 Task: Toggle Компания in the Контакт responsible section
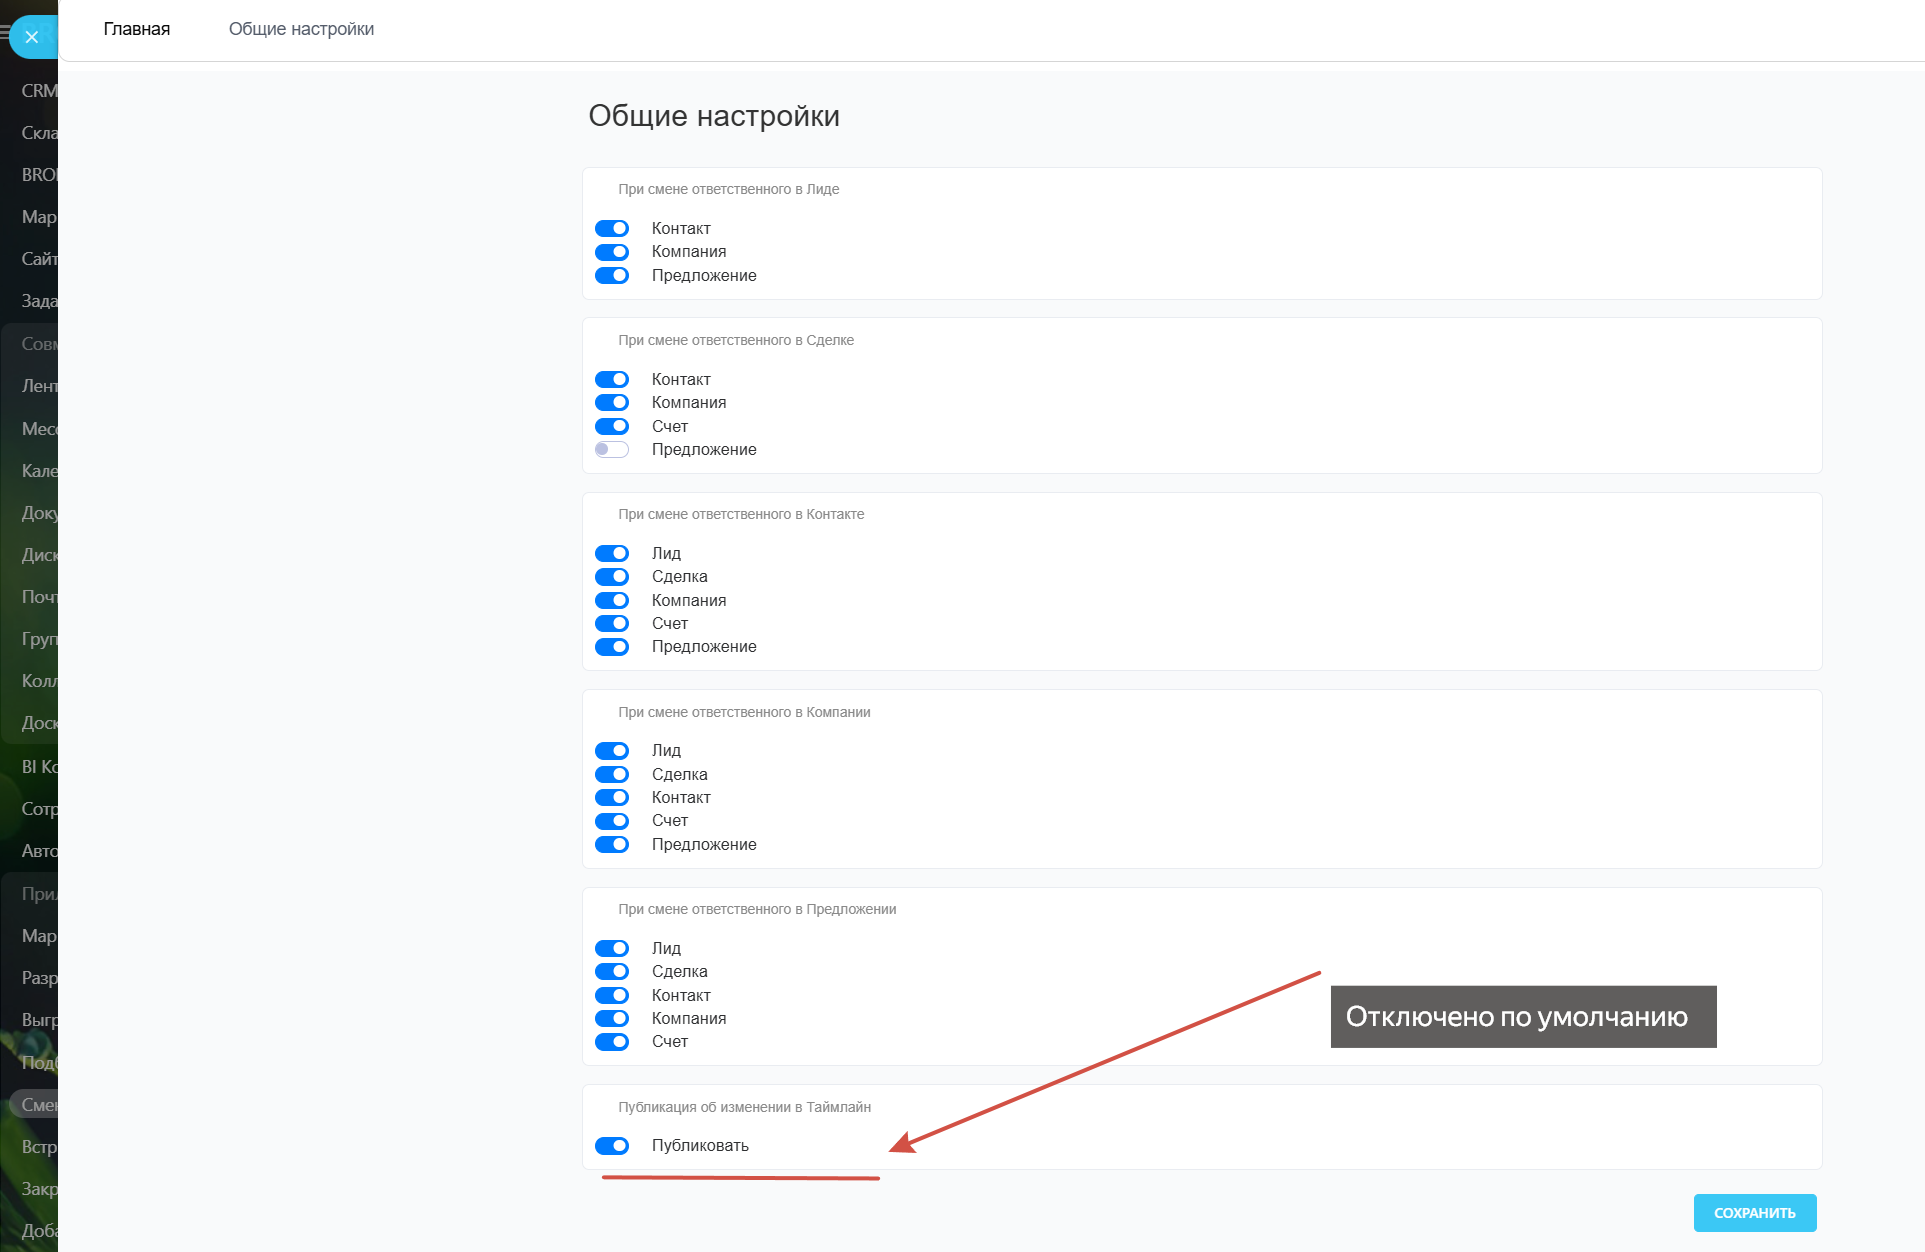pos(612,601)
